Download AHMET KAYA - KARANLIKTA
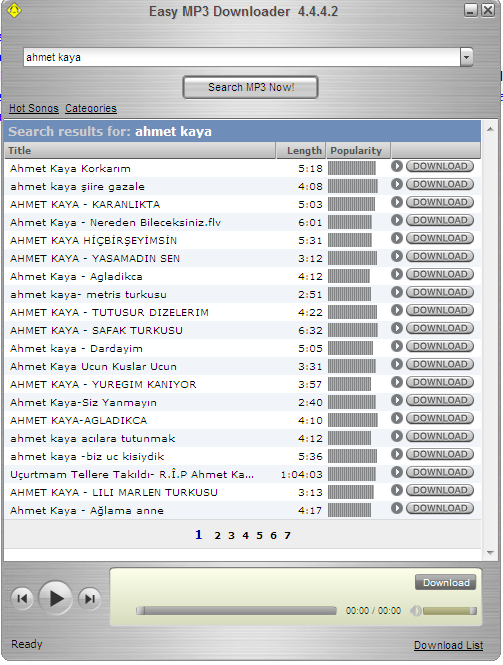Screen dimensions: 503x665 440,202
